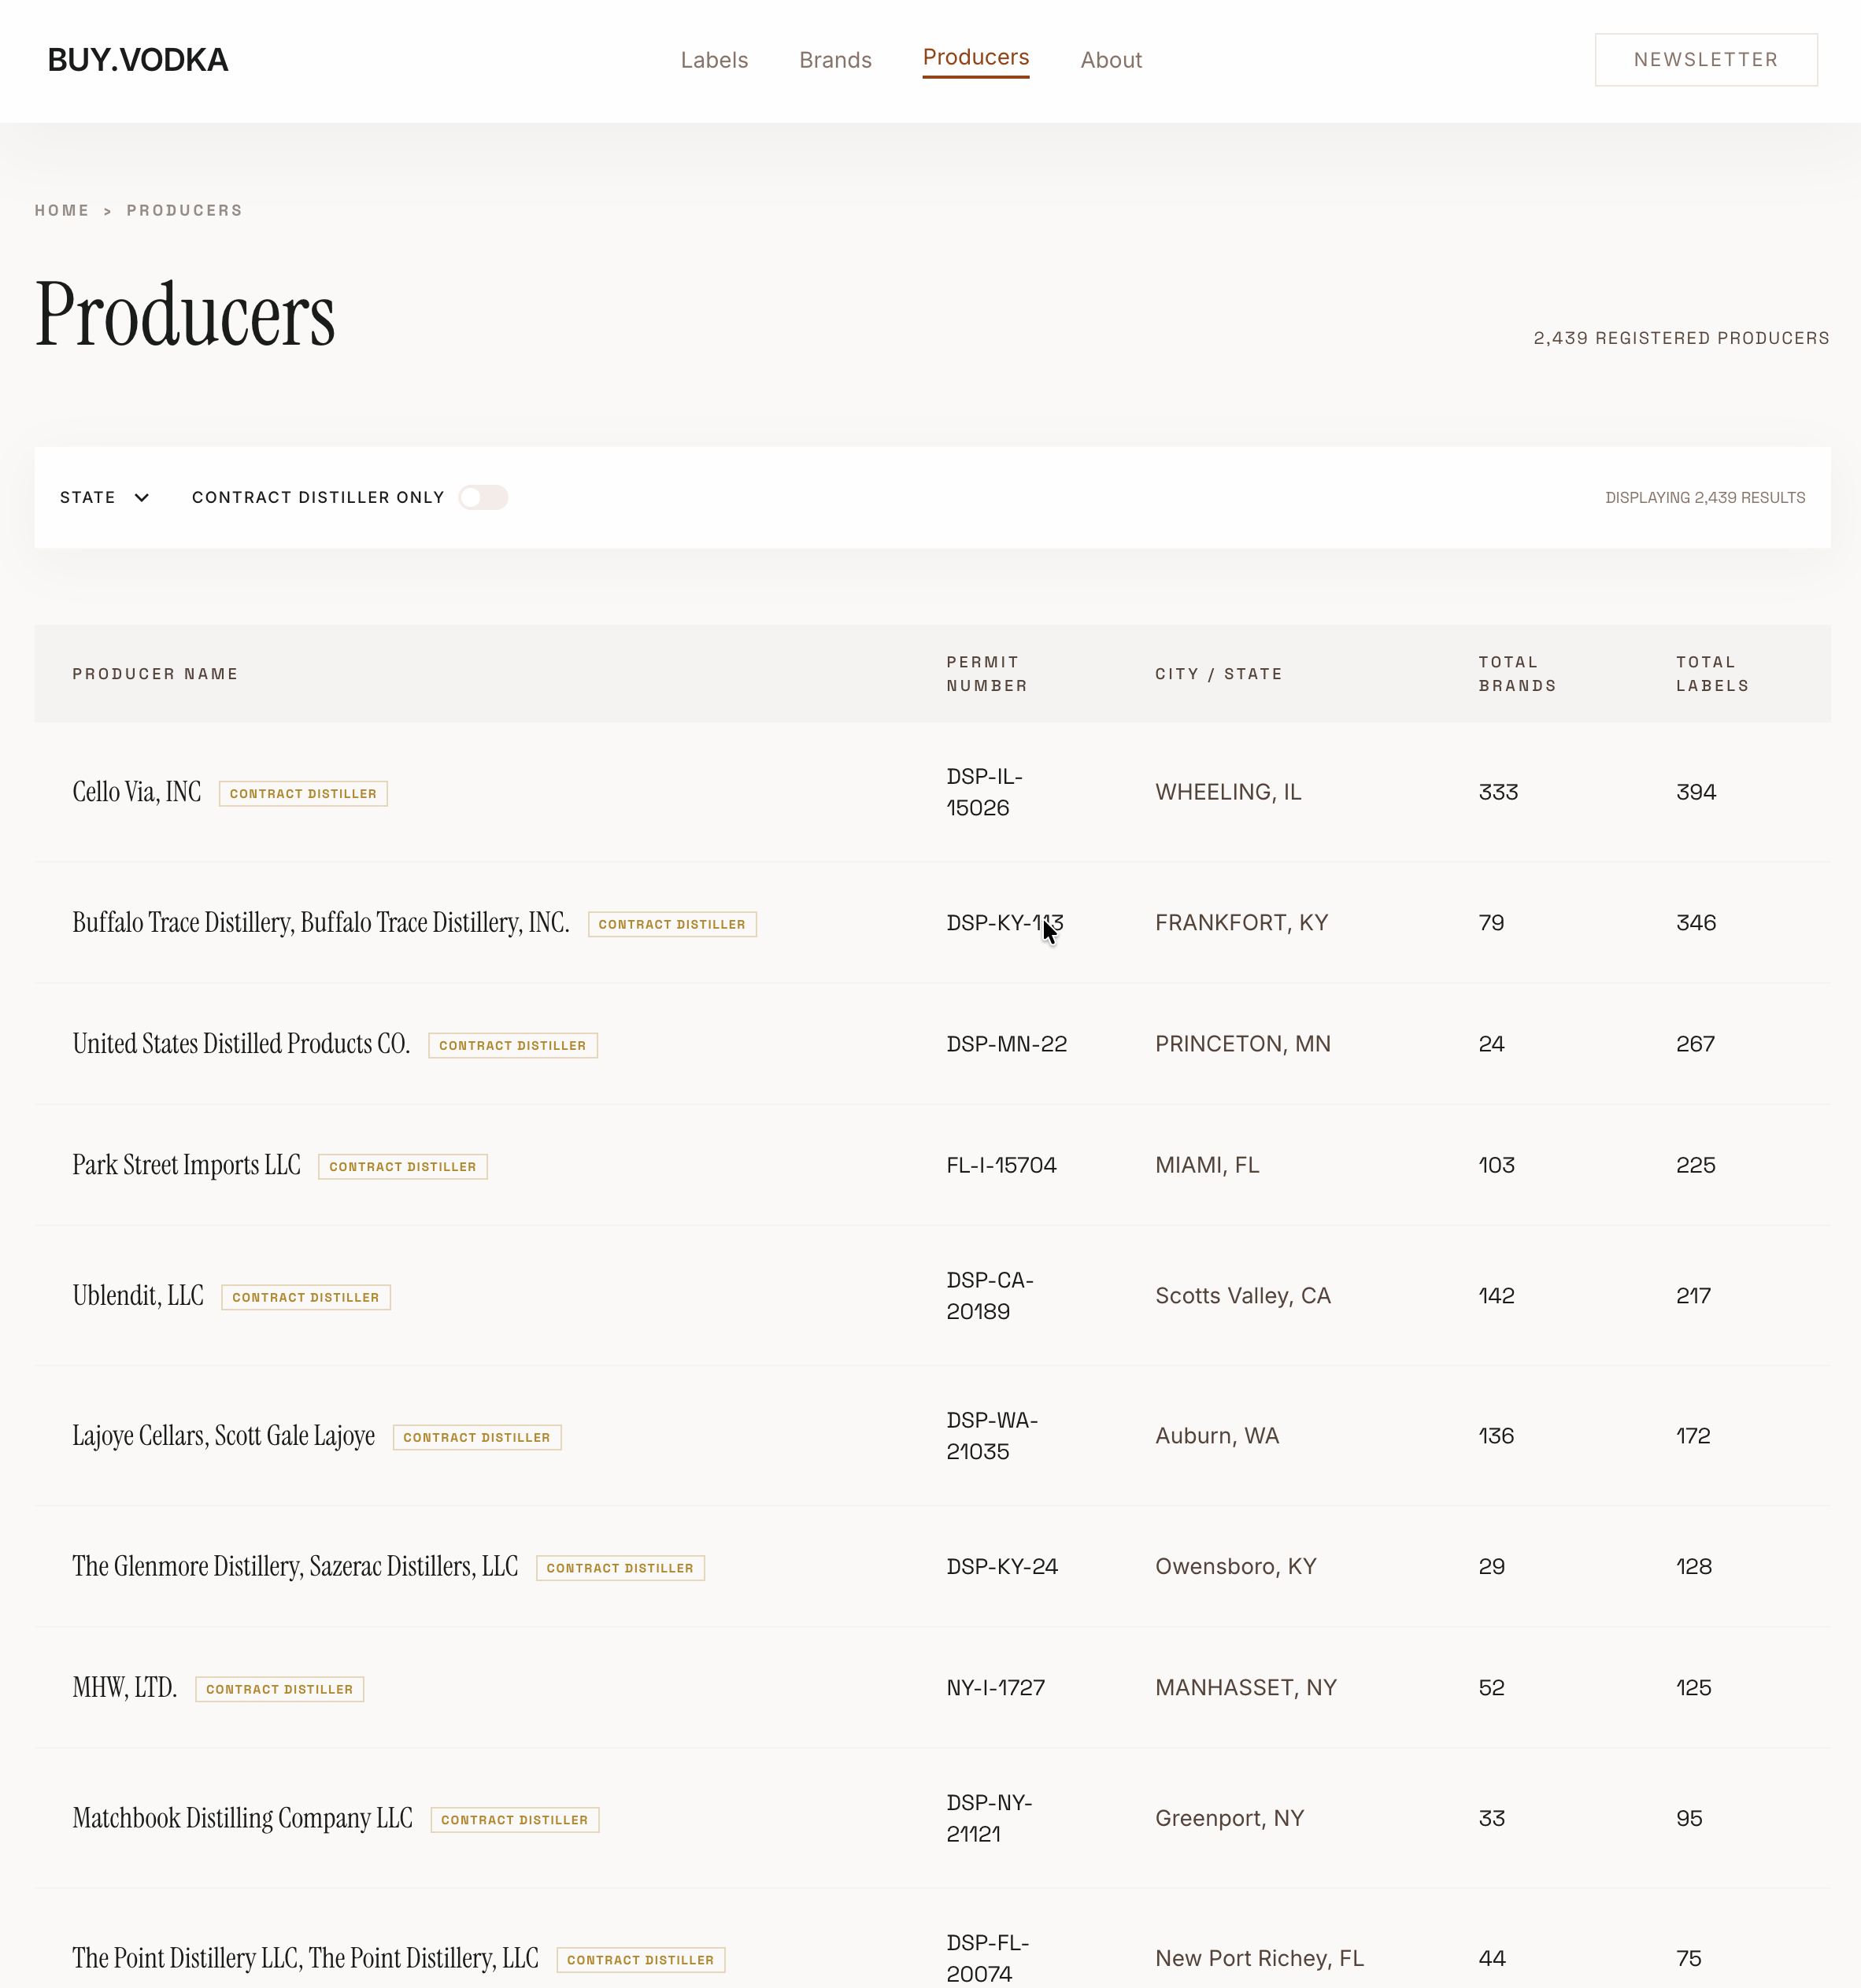The image size is (1861, 1988).
Task: Click the State dropdown chevron arrow
Action: (x=142, y=497)
